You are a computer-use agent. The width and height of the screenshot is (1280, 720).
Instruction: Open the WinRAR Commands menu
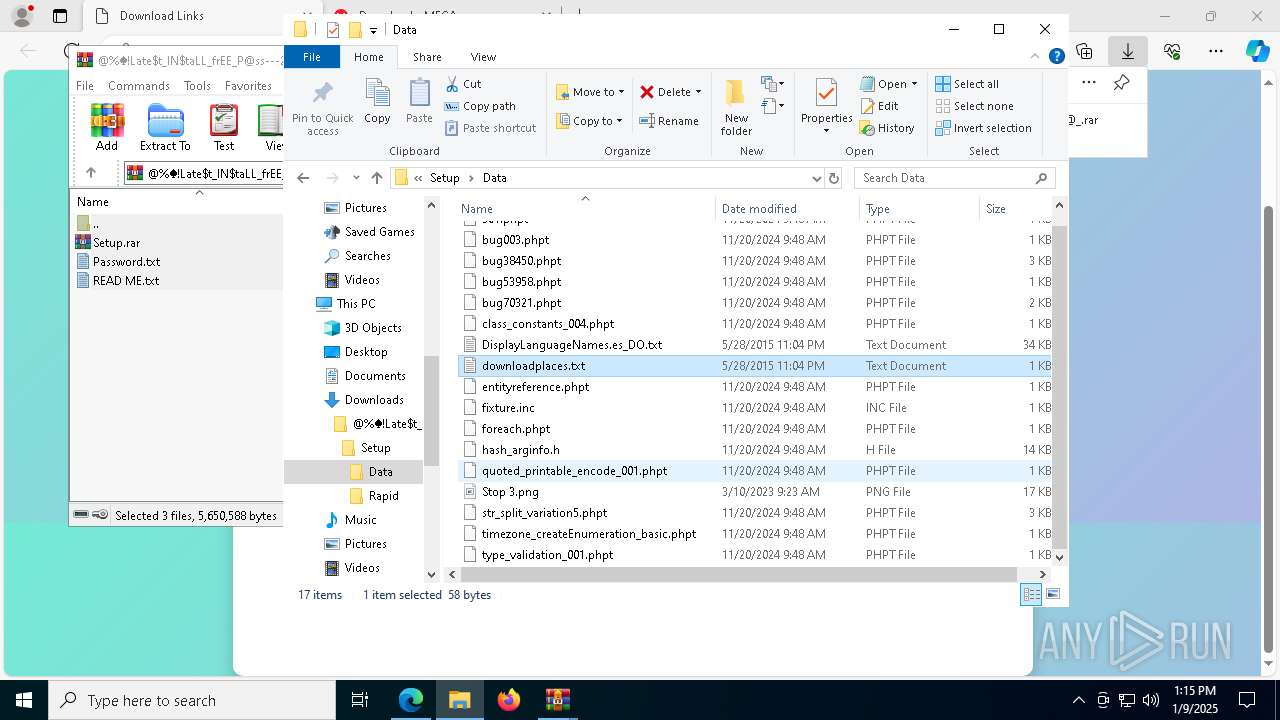coord(139,86)
